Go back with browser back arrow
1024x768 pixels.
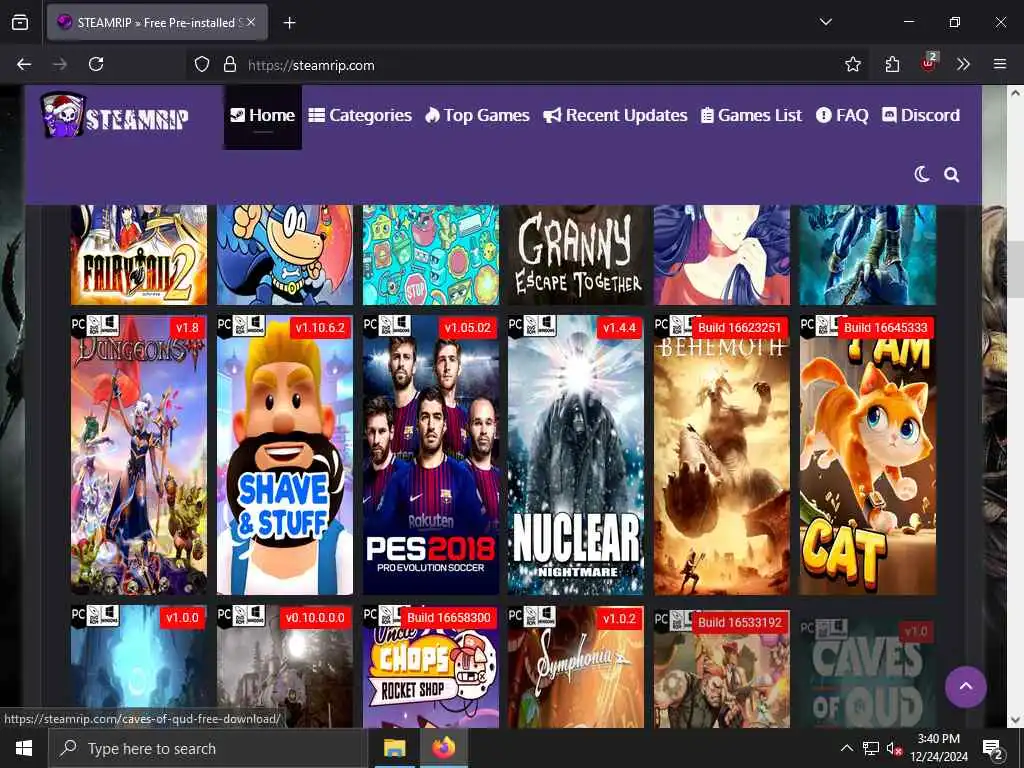(x=24, y=64)
